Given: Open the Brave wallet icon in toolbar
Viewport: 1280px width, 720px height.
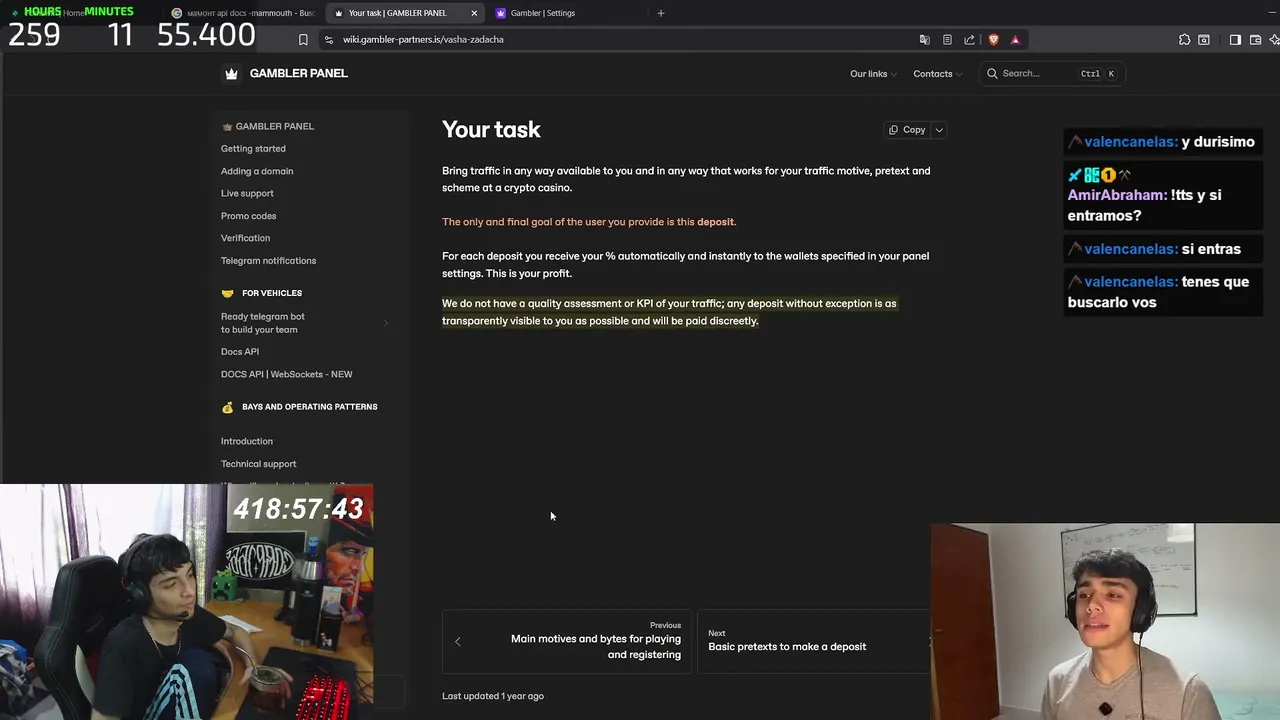Looking at the screenshot, I should pos(1255,40).
